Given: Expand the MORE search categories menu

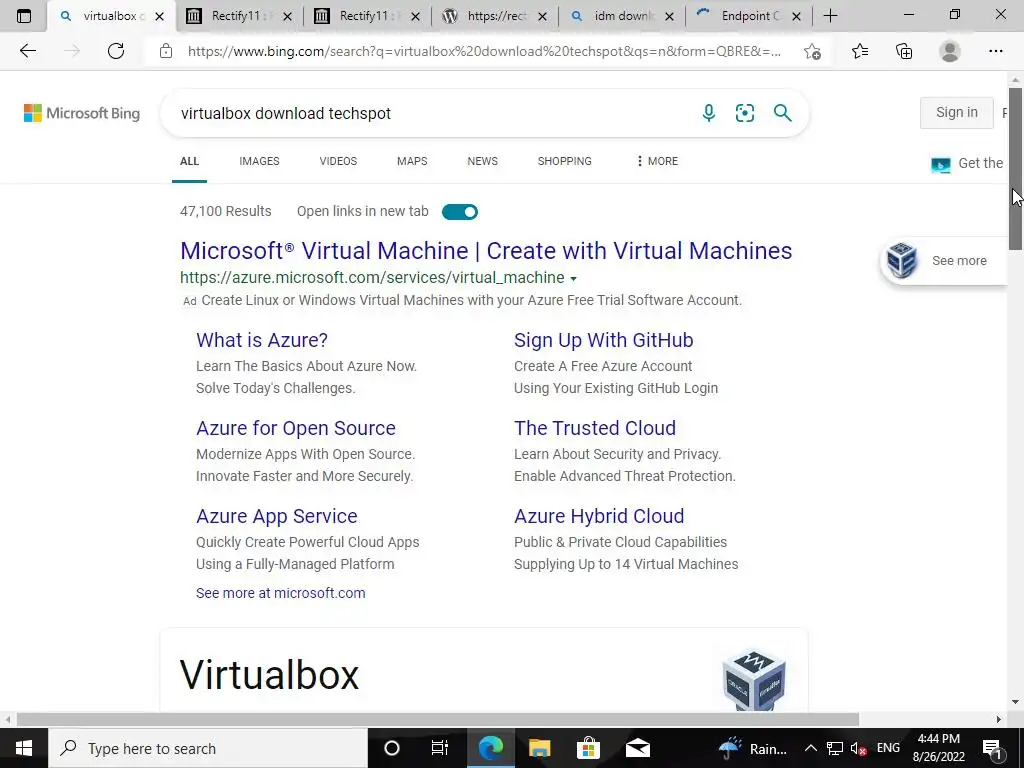Looking at the screenshot, I should 657,161.
